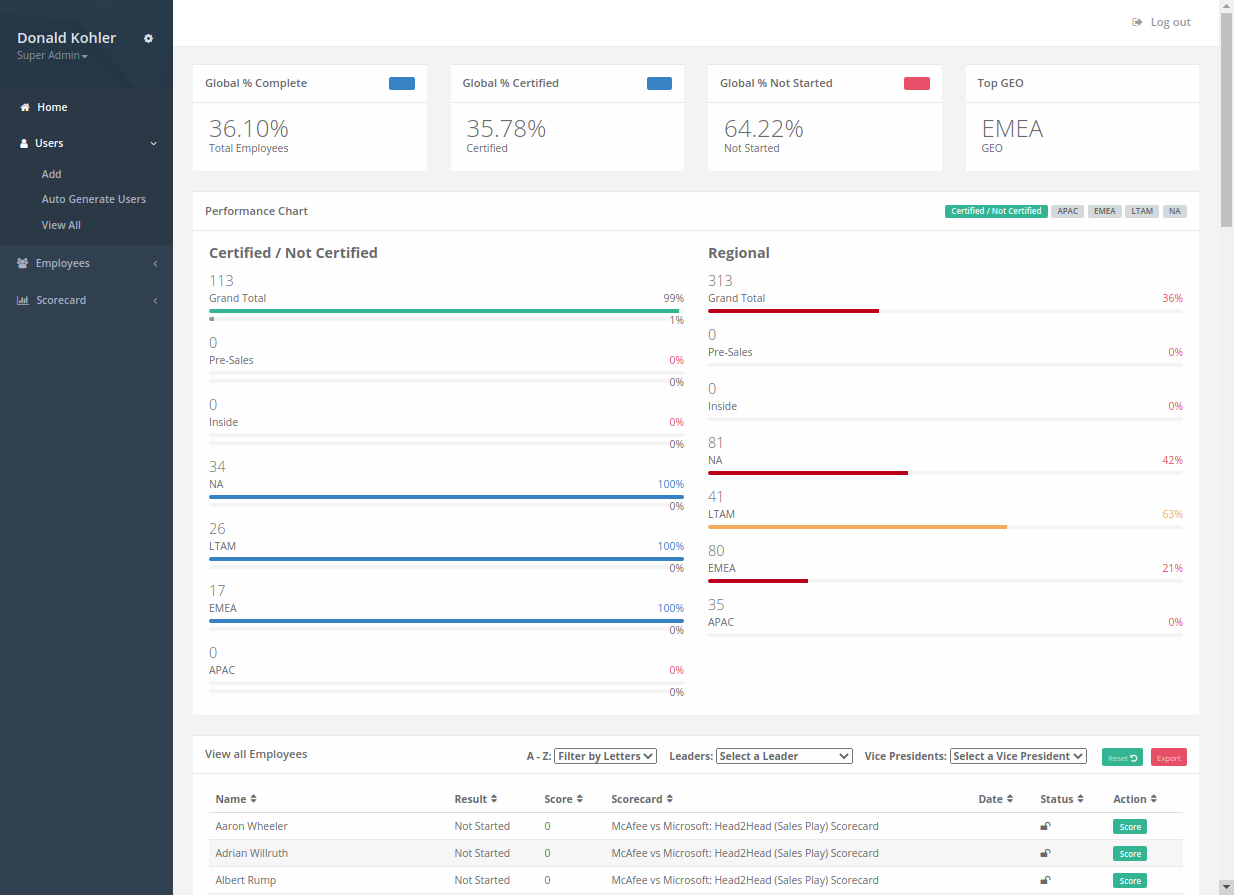Click the name Adrian Willruth
This screenshot has height=895, width=1234.
click(x=252, y=853)
